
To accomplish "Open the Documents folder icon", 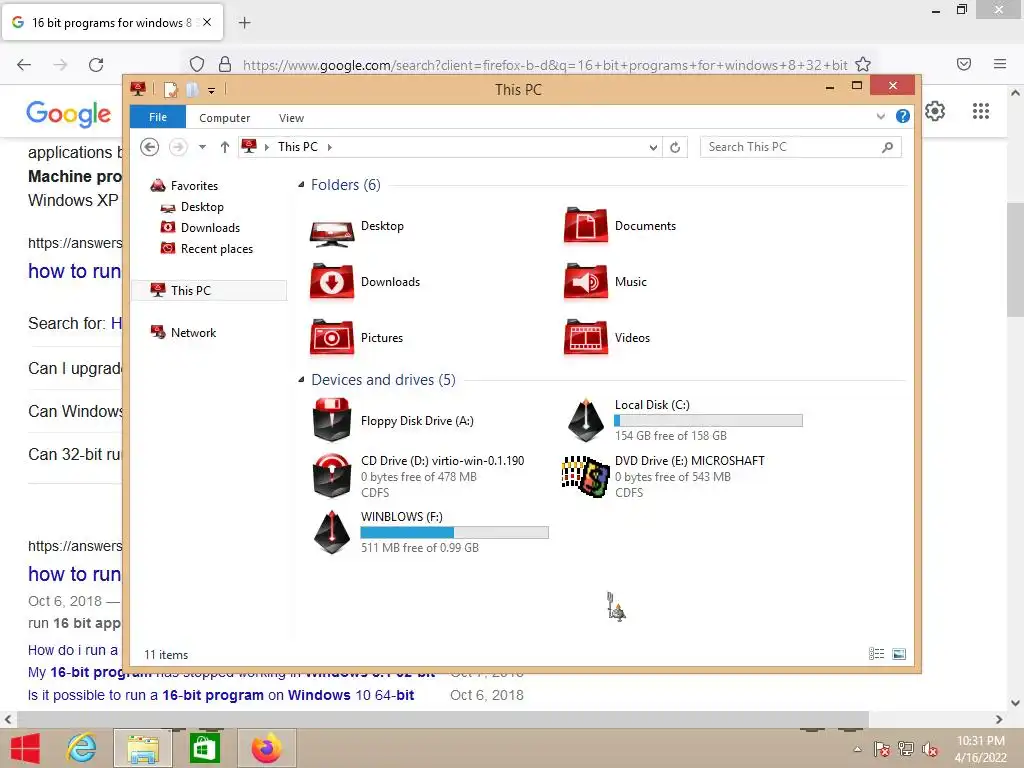I will pyautogui.click(x=586, y=227).
